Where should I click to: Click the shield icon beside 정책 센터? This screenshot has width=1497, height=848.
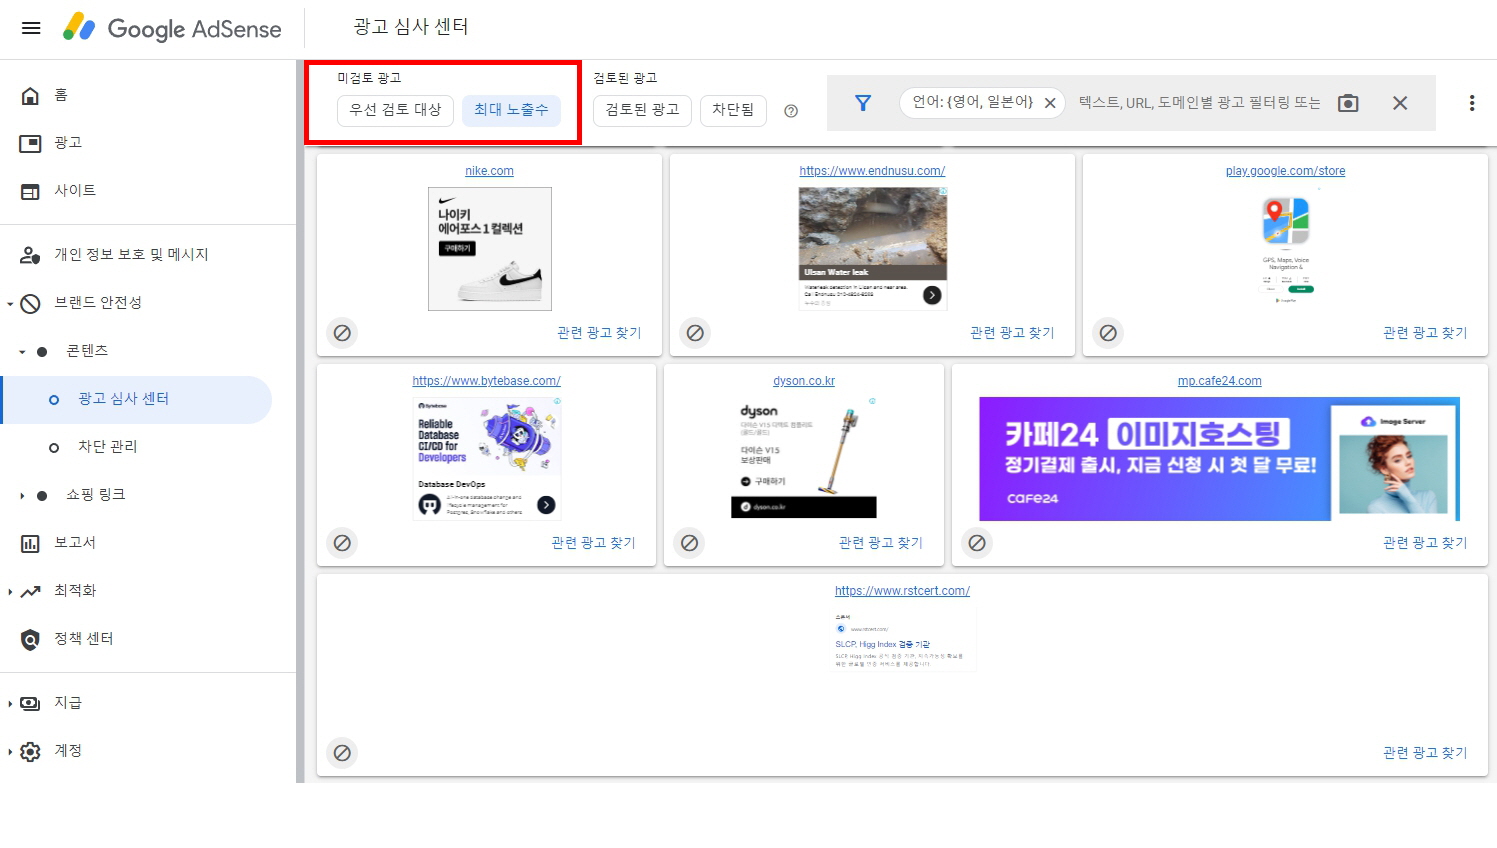[x=31, y=639]
